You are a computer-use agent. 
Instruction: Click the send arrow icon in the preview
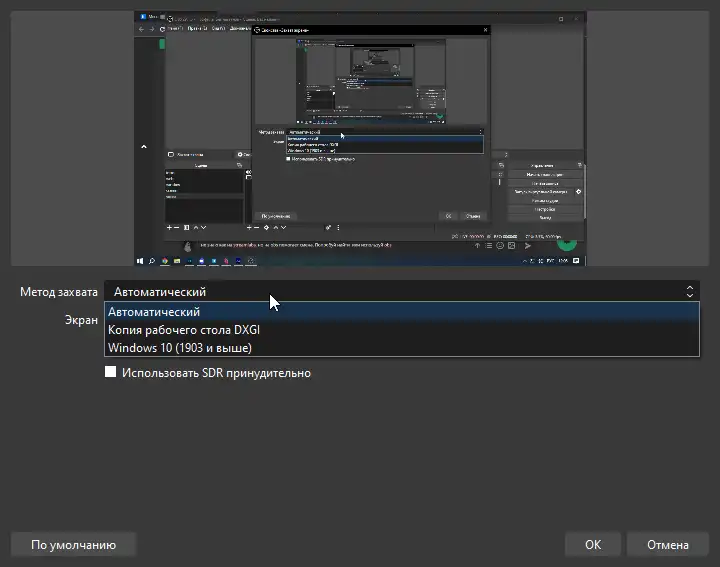pos(527,245)
